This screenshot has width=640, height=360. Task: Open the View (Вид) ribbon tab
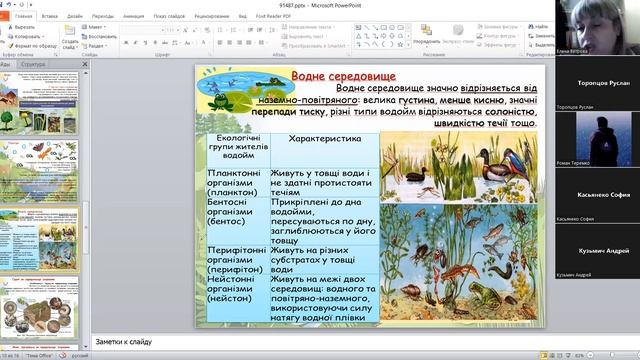click(x=242, y=16)
